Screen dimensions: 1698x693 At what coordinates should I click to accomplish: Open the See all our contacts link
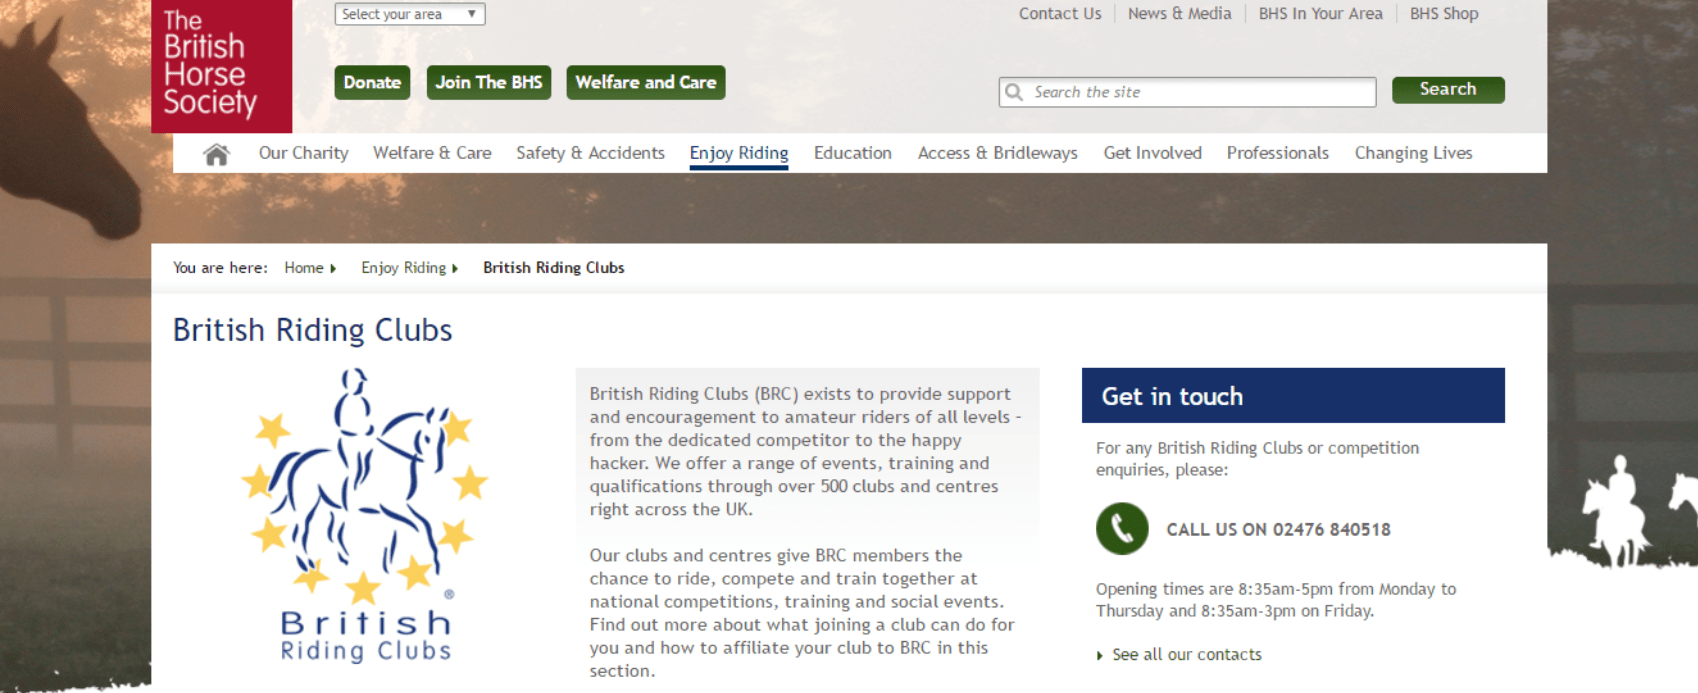pos(1187,655)
